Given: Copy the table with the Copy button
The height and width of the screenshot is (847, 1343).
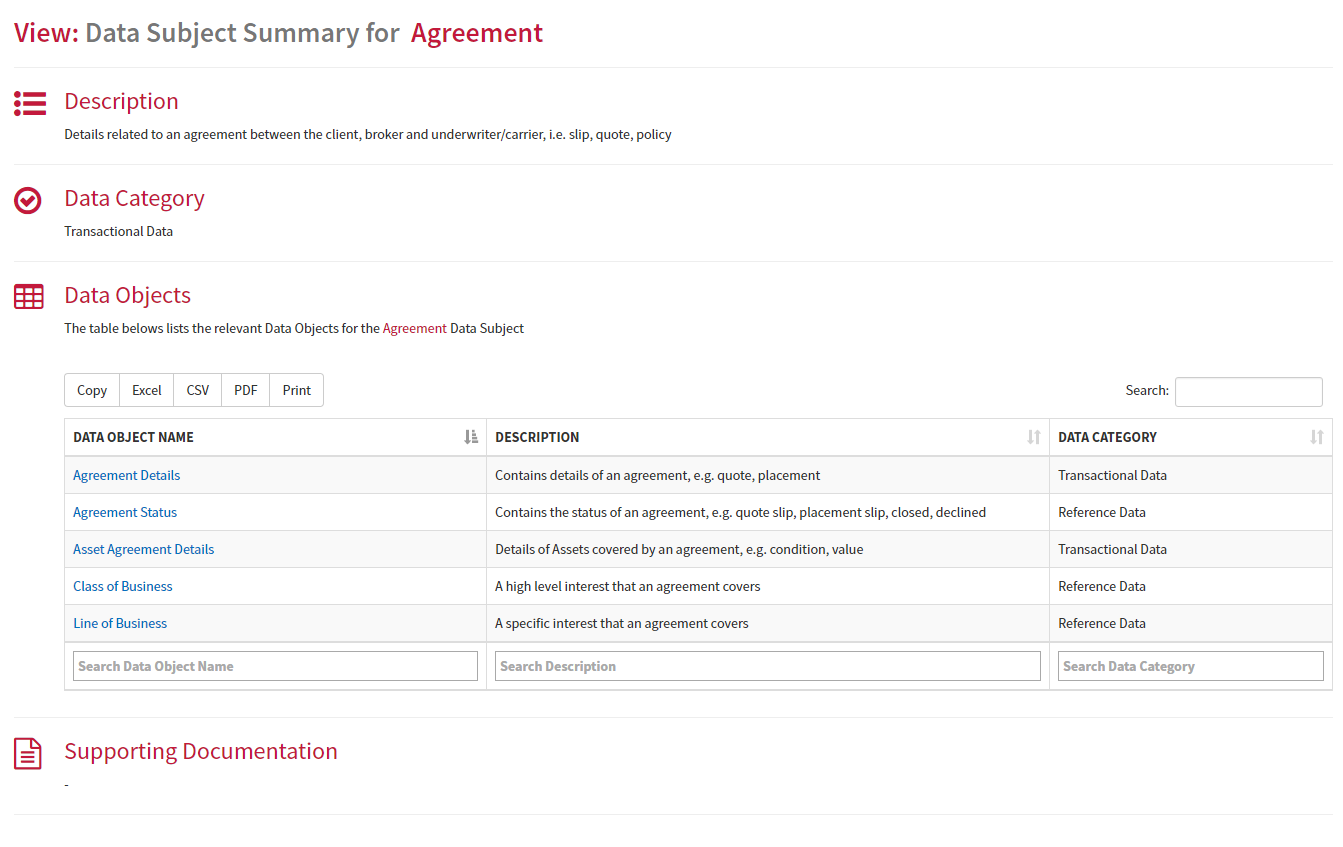Looking at the screenshot, I should click(92, 390).
